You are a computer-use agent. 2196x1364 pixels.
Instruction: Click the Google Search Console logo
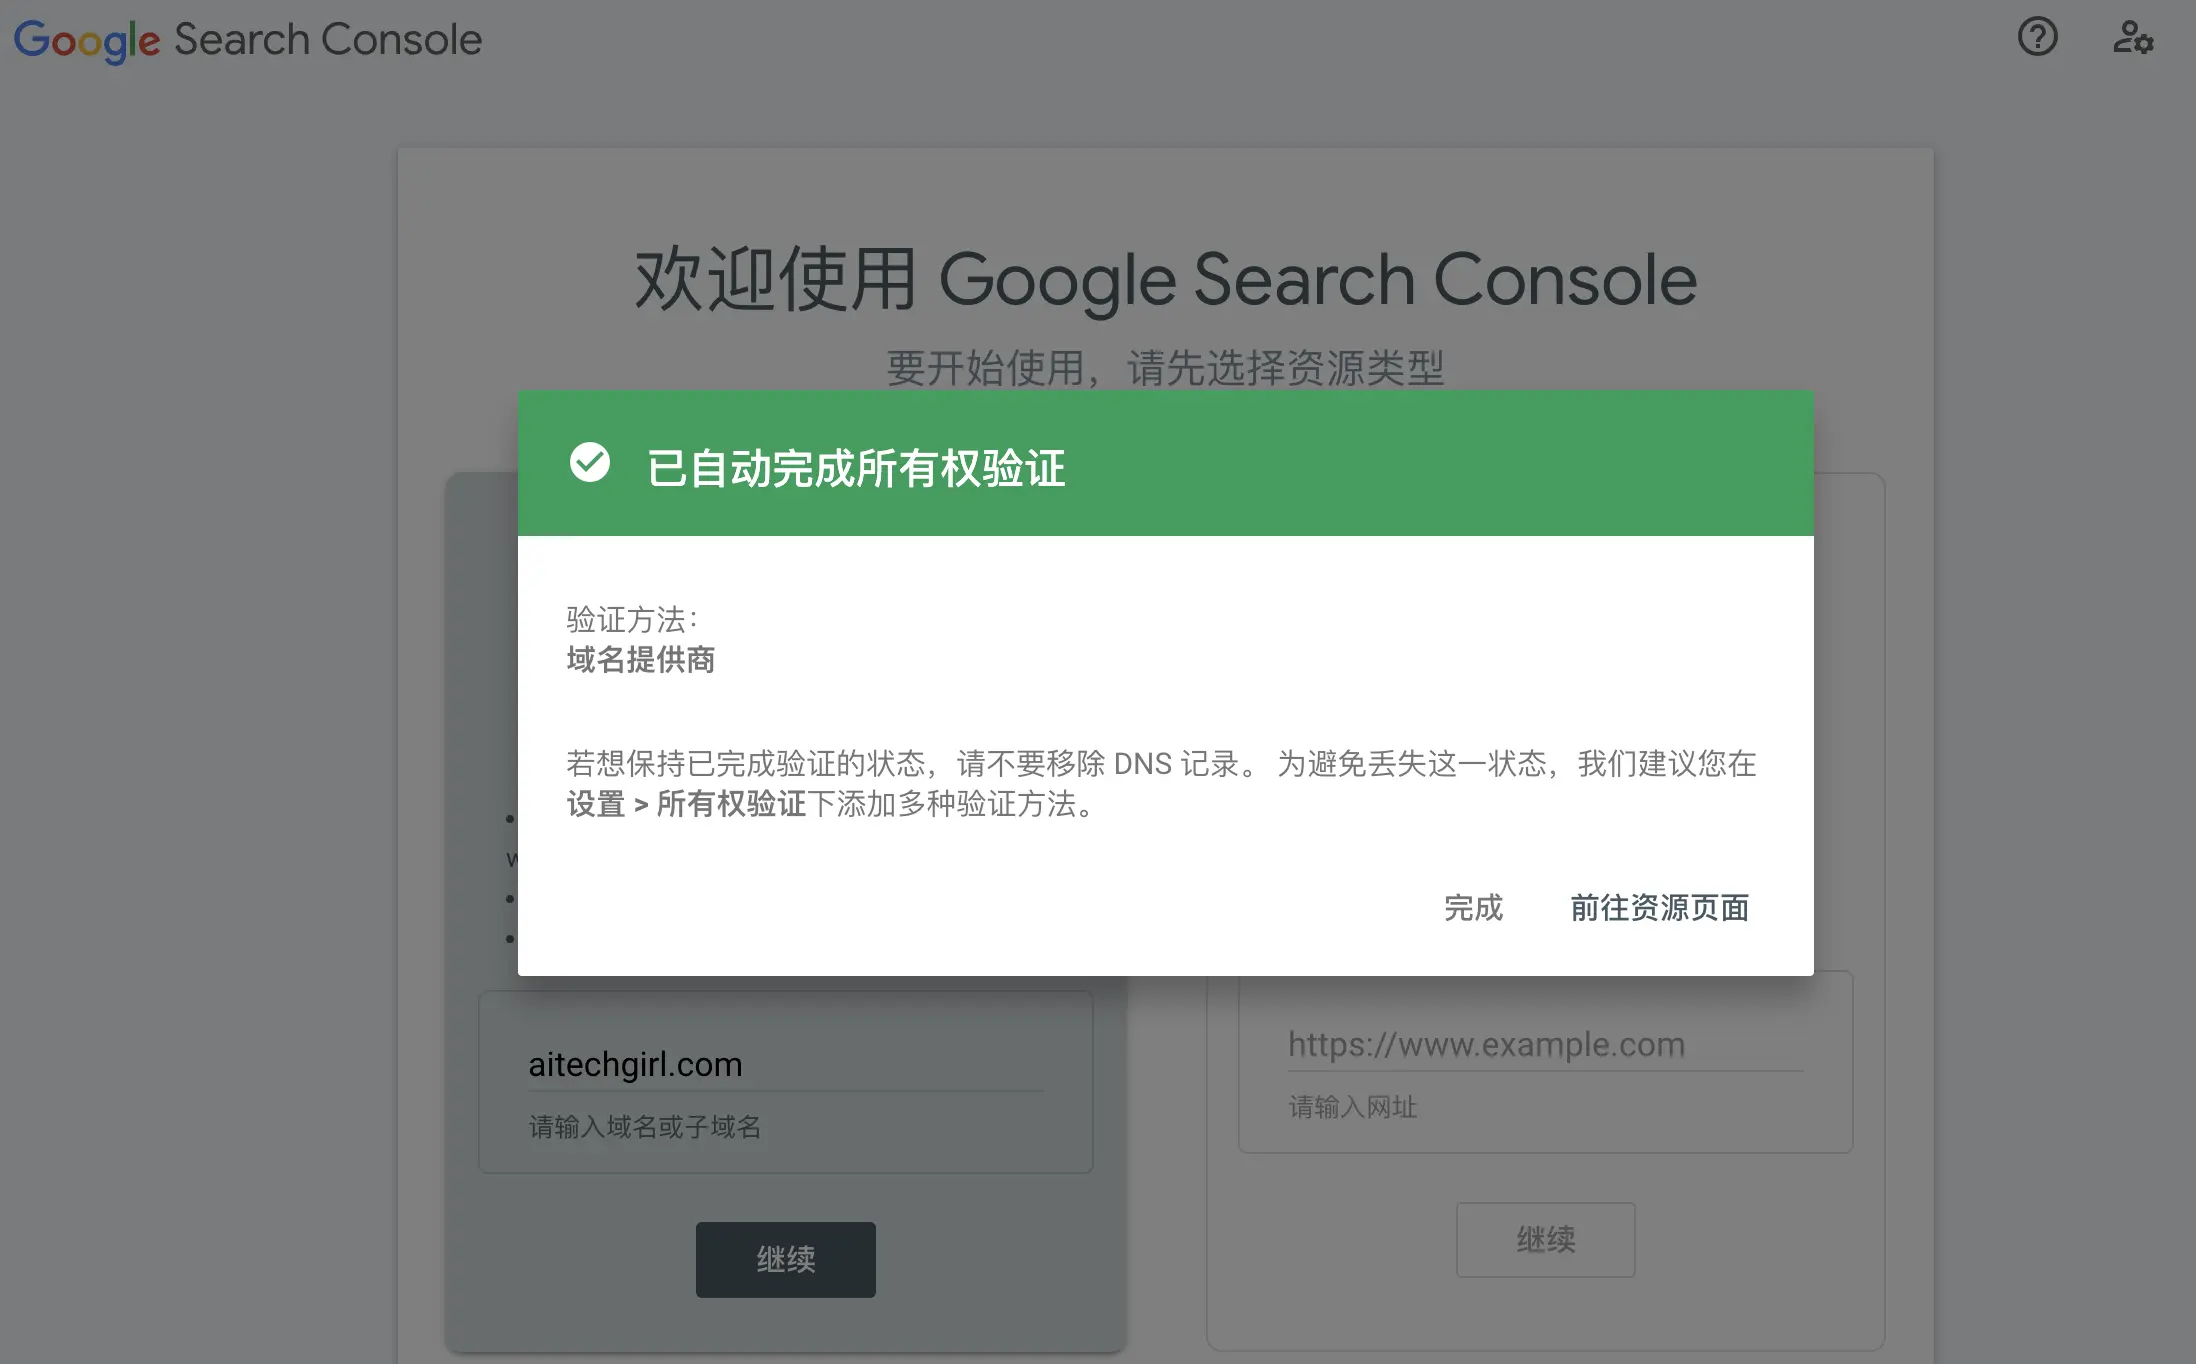(247, 40)
